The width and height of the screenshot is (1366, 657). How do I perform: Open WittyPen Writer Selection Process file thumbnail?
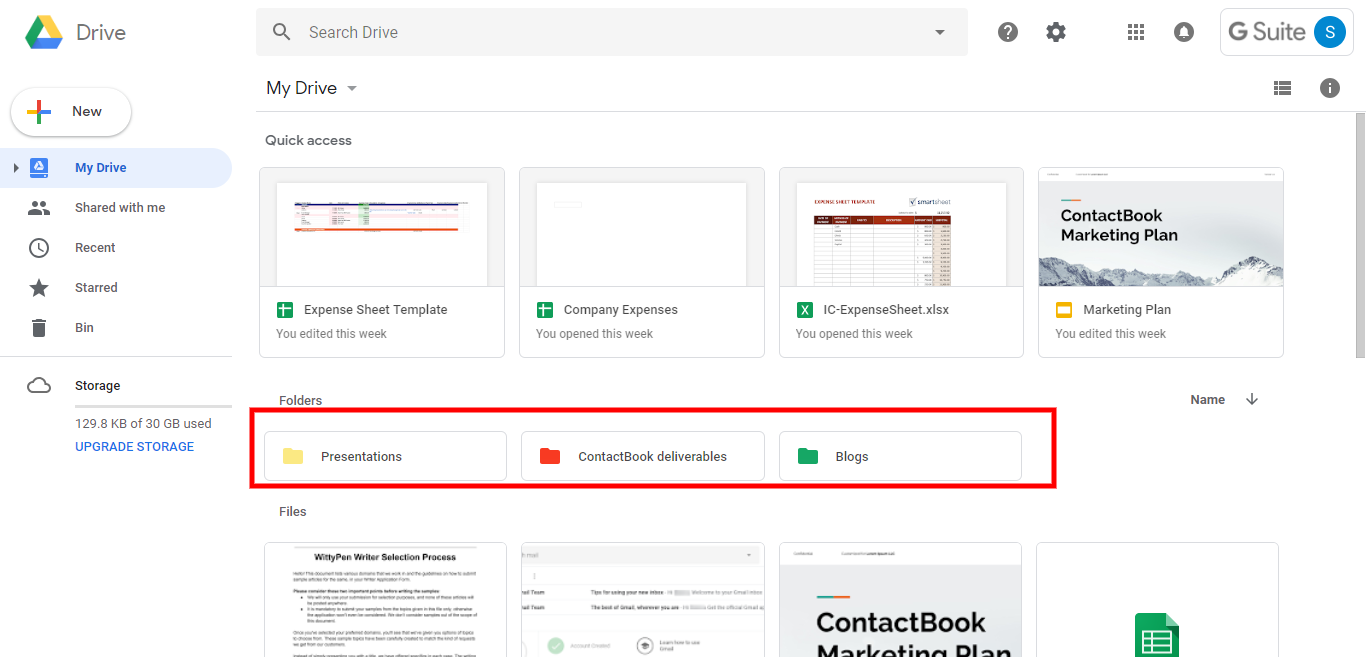(385, 600)
